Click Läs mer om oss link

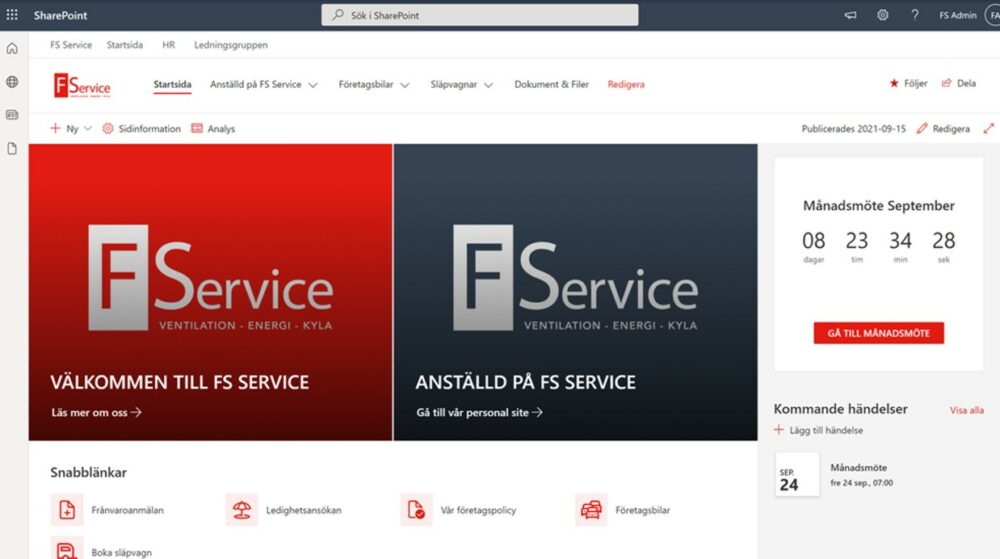[96, 412]
